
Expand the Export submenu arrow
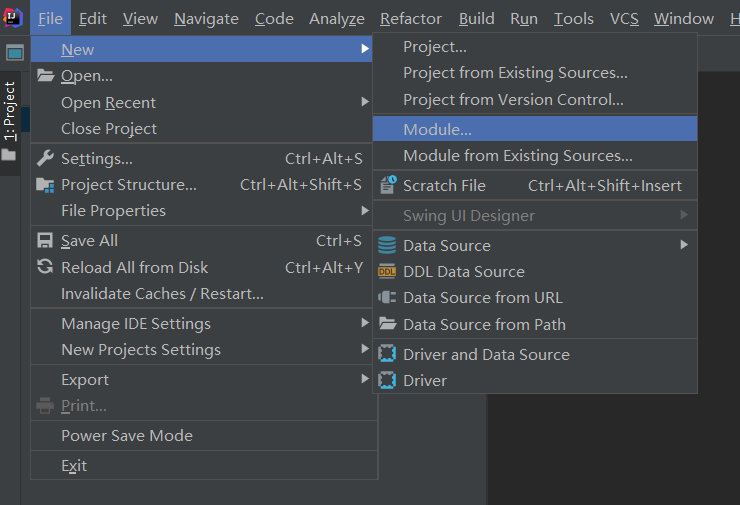point(365,379)
